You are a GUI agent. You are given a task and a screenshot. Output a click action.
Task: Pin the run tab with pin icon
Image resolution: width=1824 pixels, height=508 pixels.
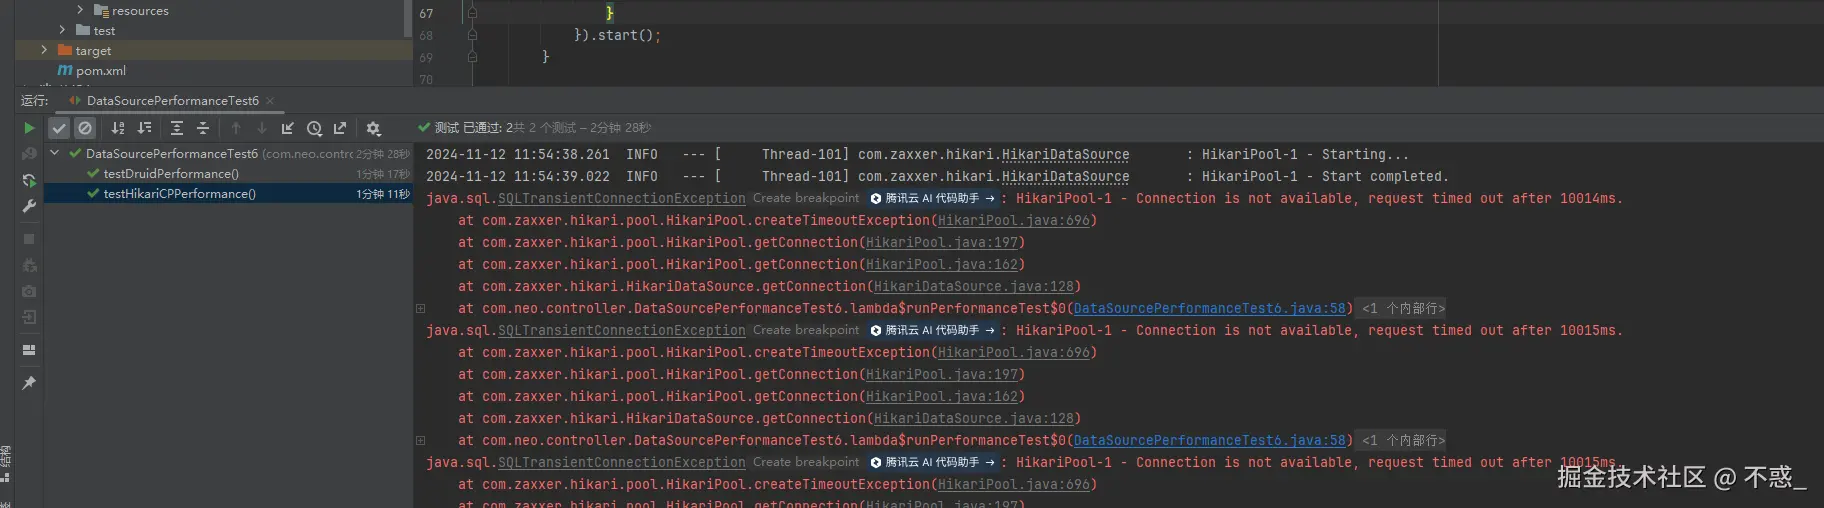29,383
